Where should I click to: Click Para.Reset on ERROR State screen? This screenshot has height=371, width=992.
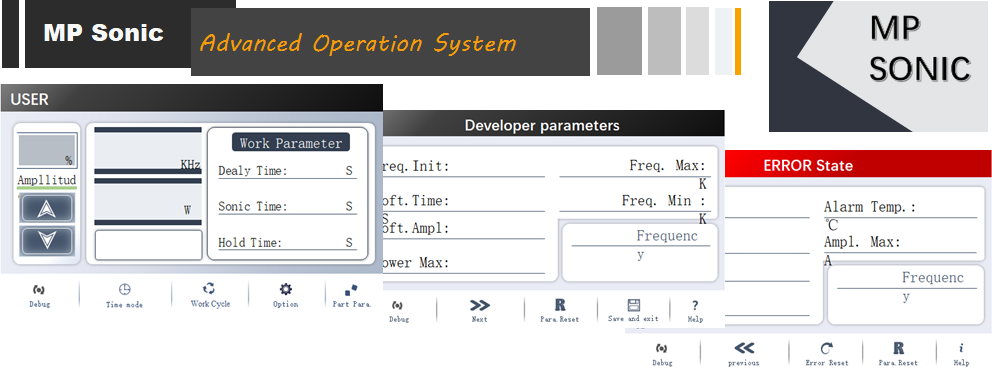click(x=898, y=348)
